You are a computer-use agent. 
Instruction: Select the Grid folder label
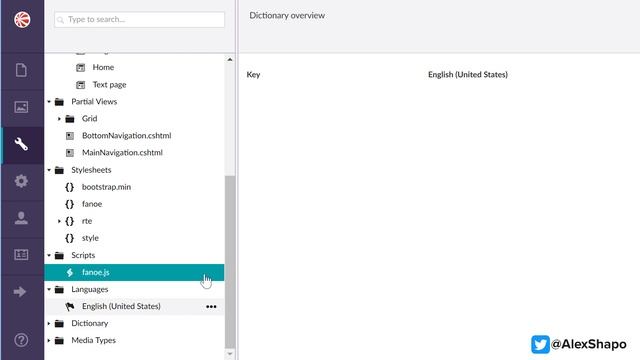tap(89, 119)
